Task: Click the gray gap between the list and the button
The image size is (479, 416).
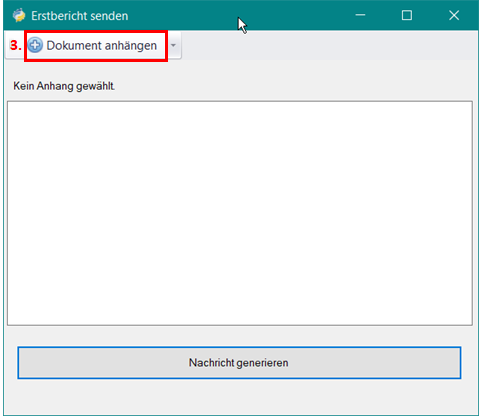Action: (239, 336)
